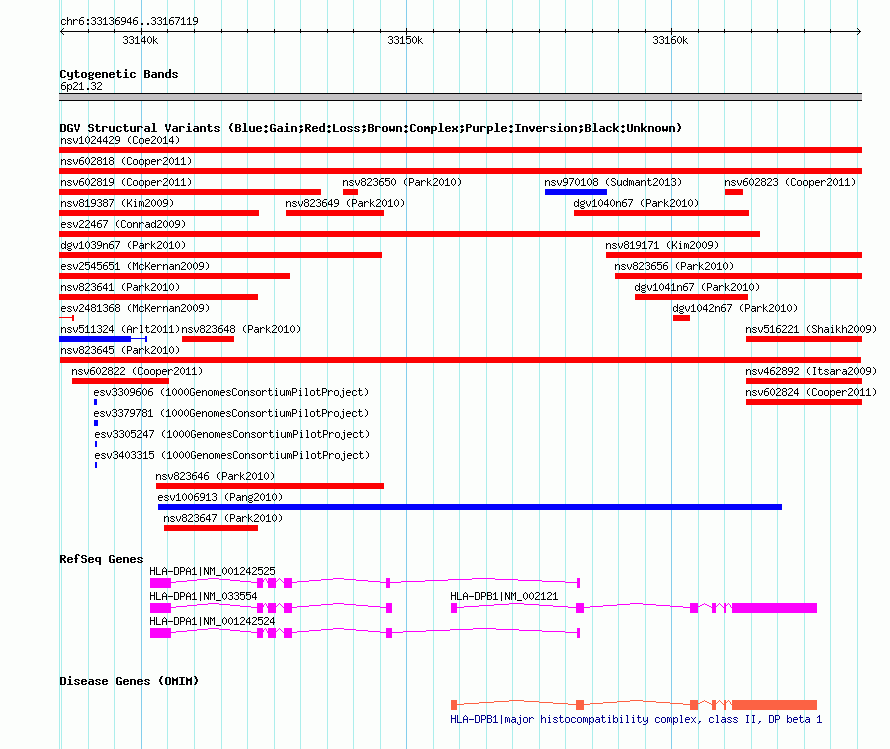This screenshot has height=749, width=890.
Task: Open the nsv823649 (Park2010) variant label
Action: pos(345,203)
